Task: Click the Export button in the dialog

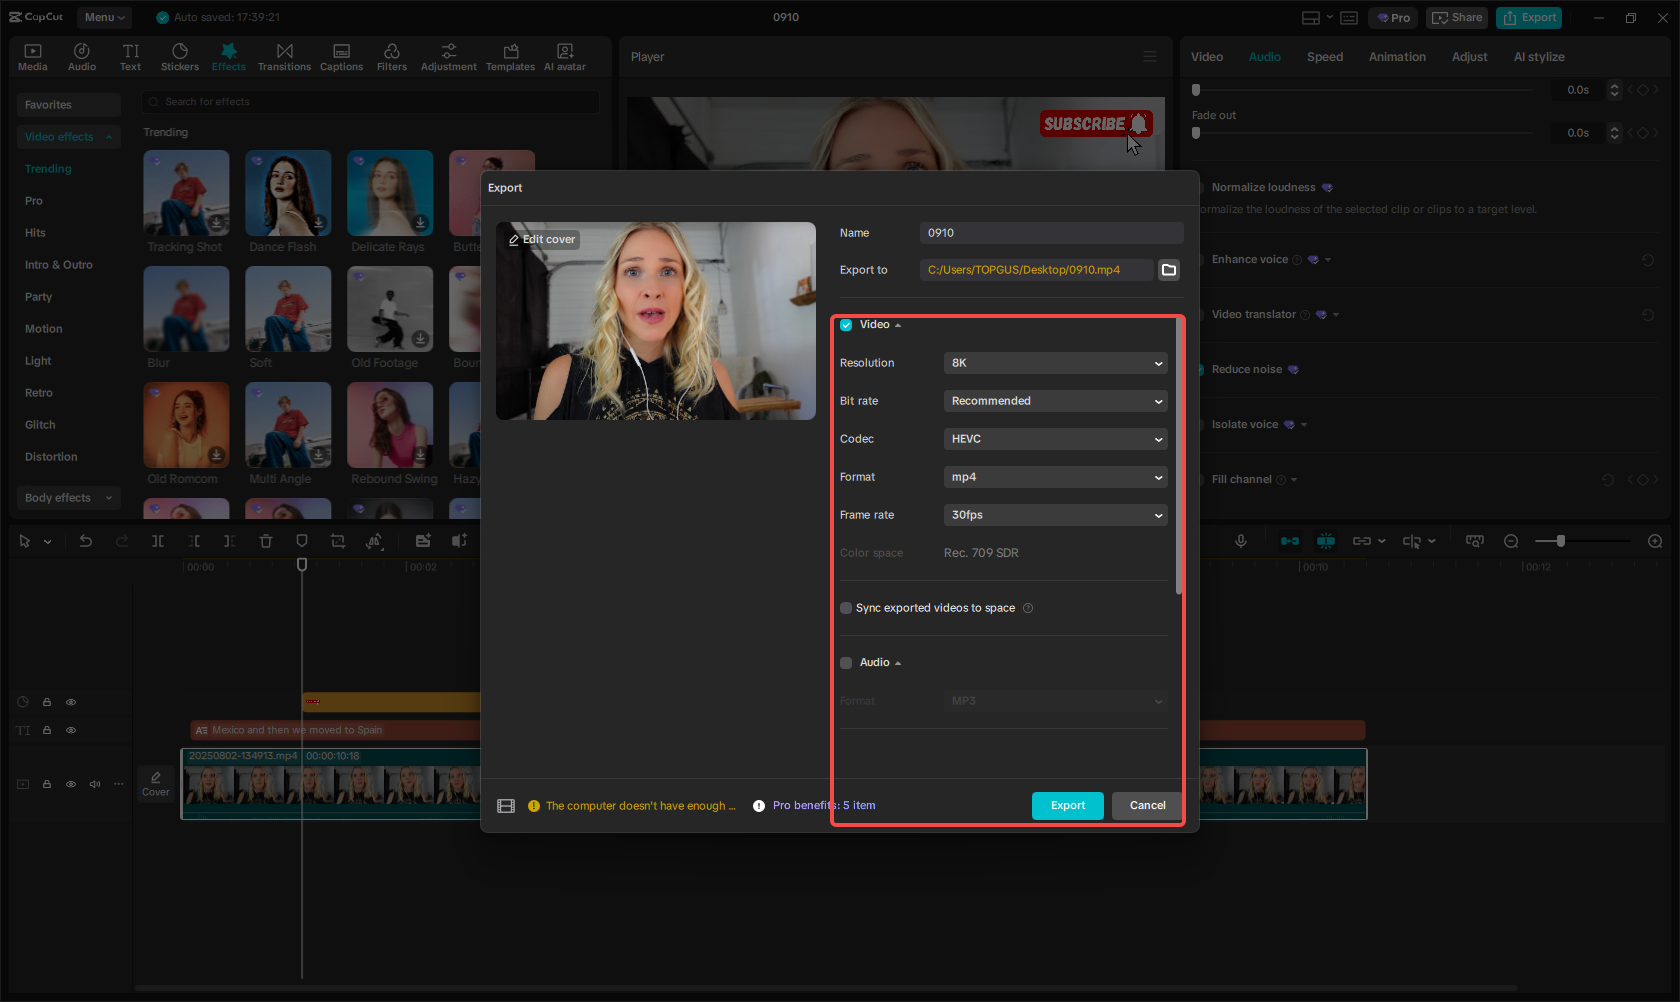Action: click(1067, 805)
